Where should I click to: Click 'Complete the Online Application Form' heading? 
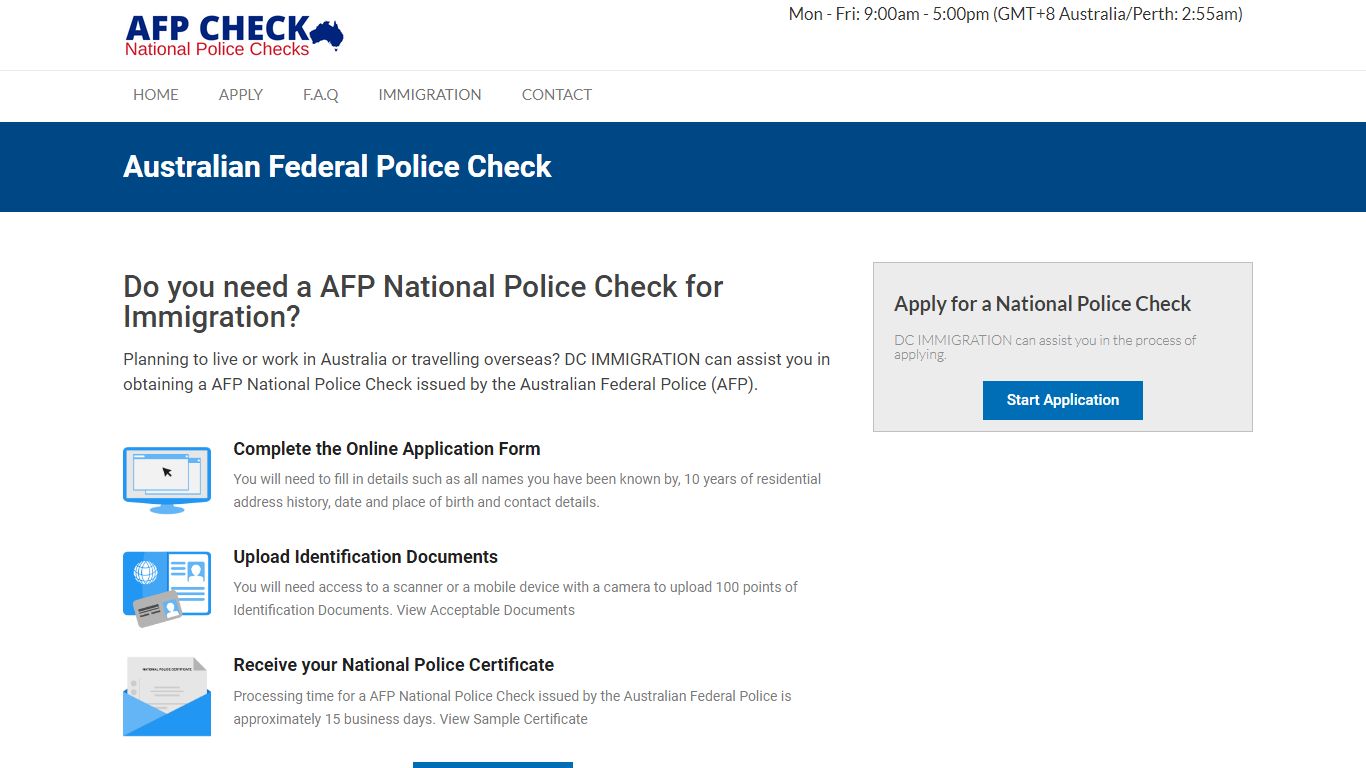point(387,449)
